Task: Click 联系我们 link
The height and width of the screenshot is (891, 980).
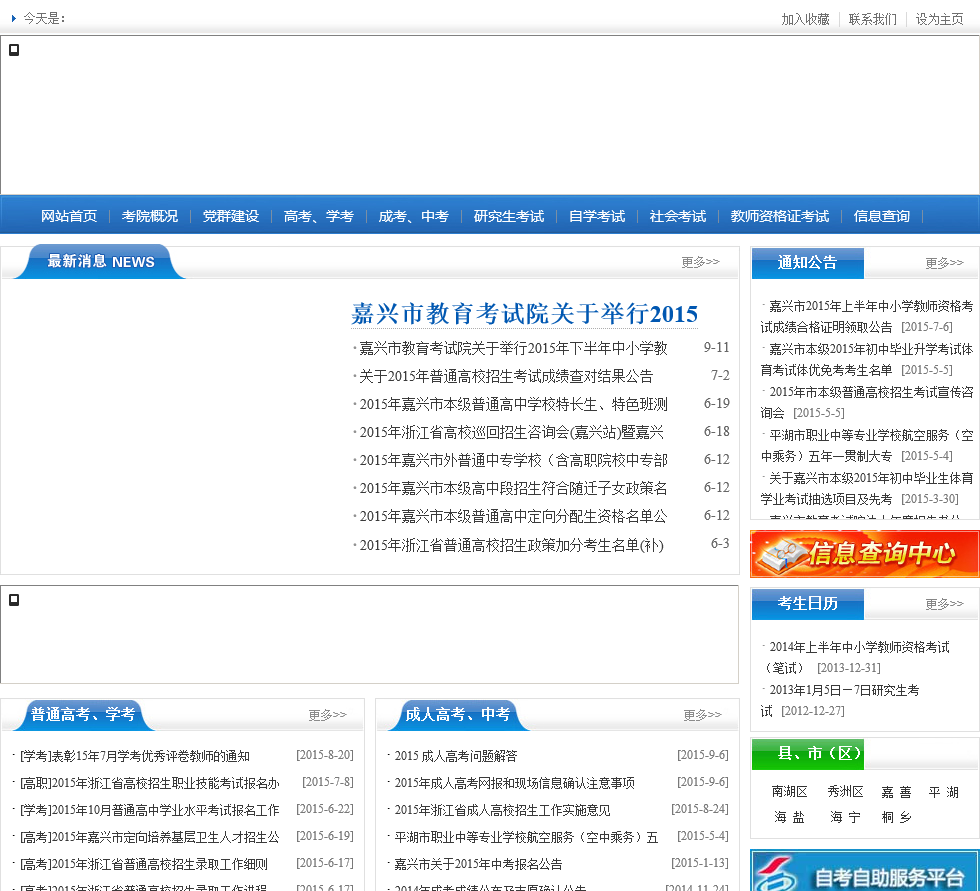Action: (872, 19)
